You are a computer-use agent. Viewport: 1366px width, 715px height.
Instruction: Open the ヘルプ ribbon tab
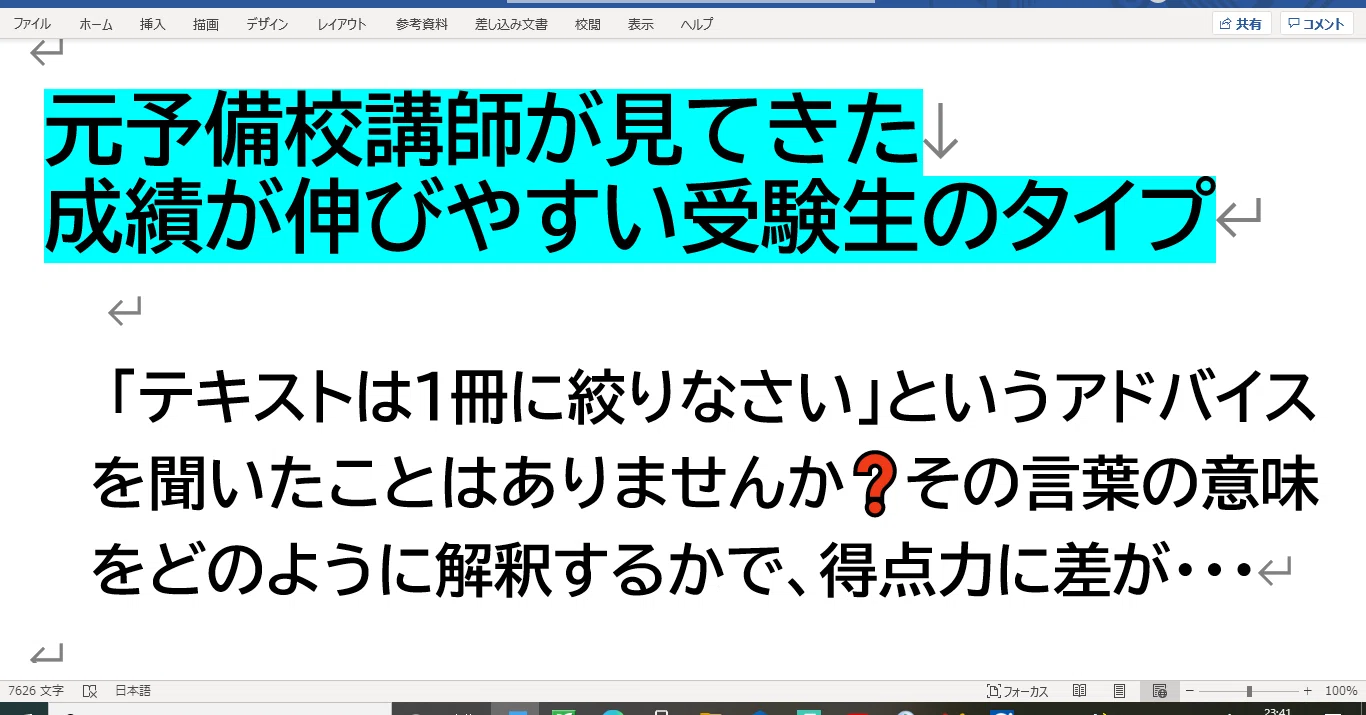point(697,24)
